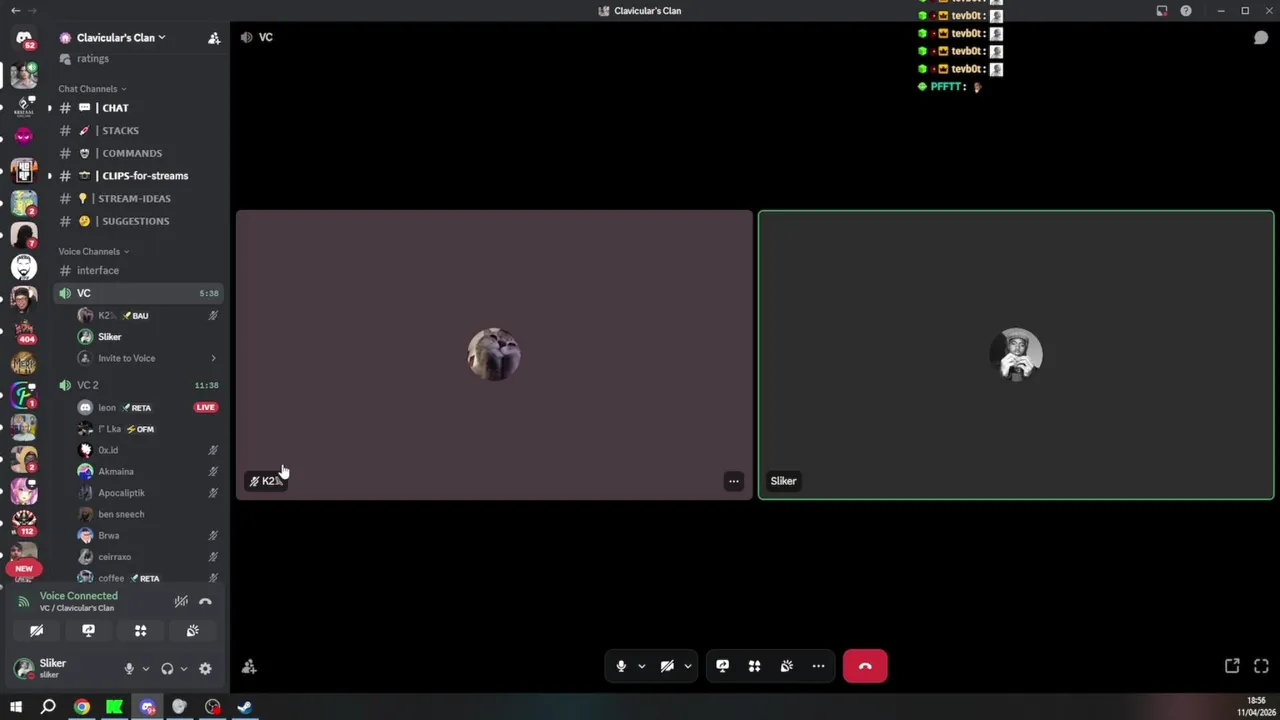Expand camera options in call control bar

[687, 666]
